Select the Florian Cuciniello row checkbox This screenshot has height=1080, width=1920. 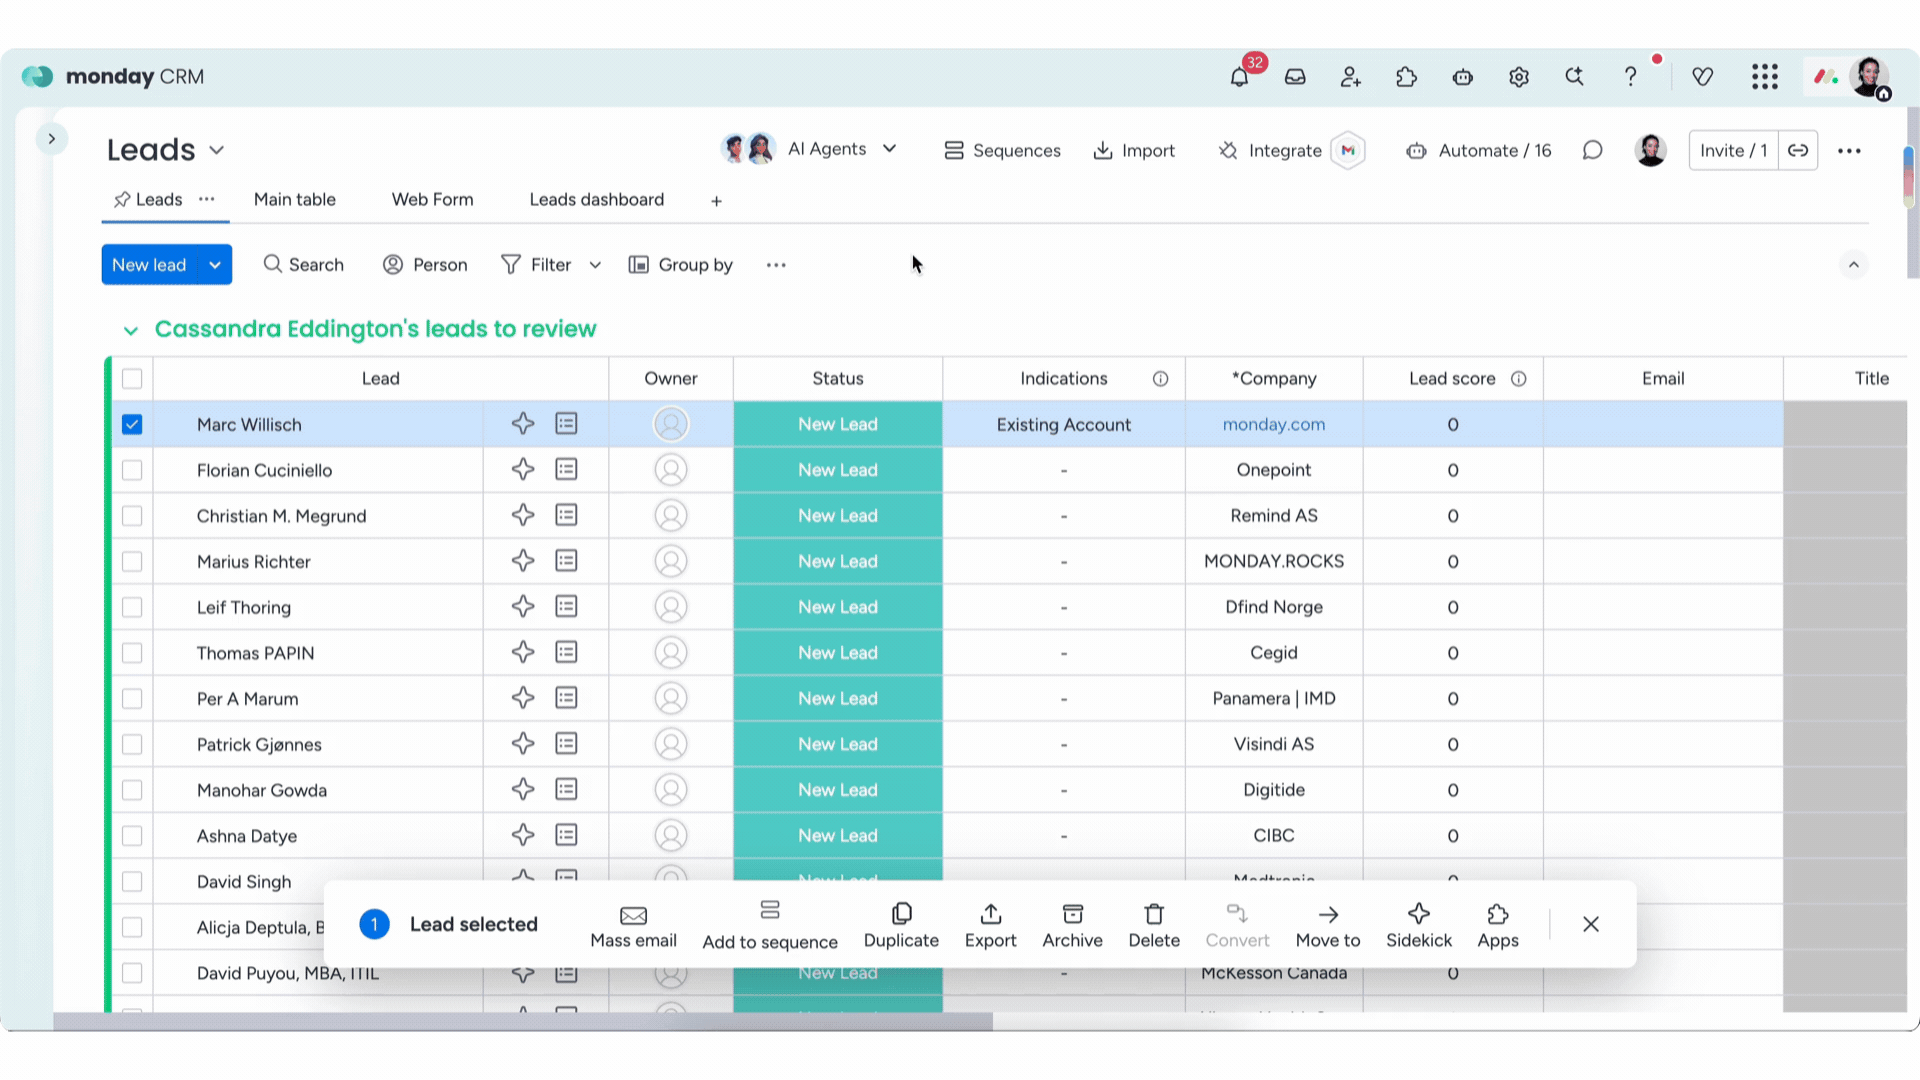pos(132,470)
